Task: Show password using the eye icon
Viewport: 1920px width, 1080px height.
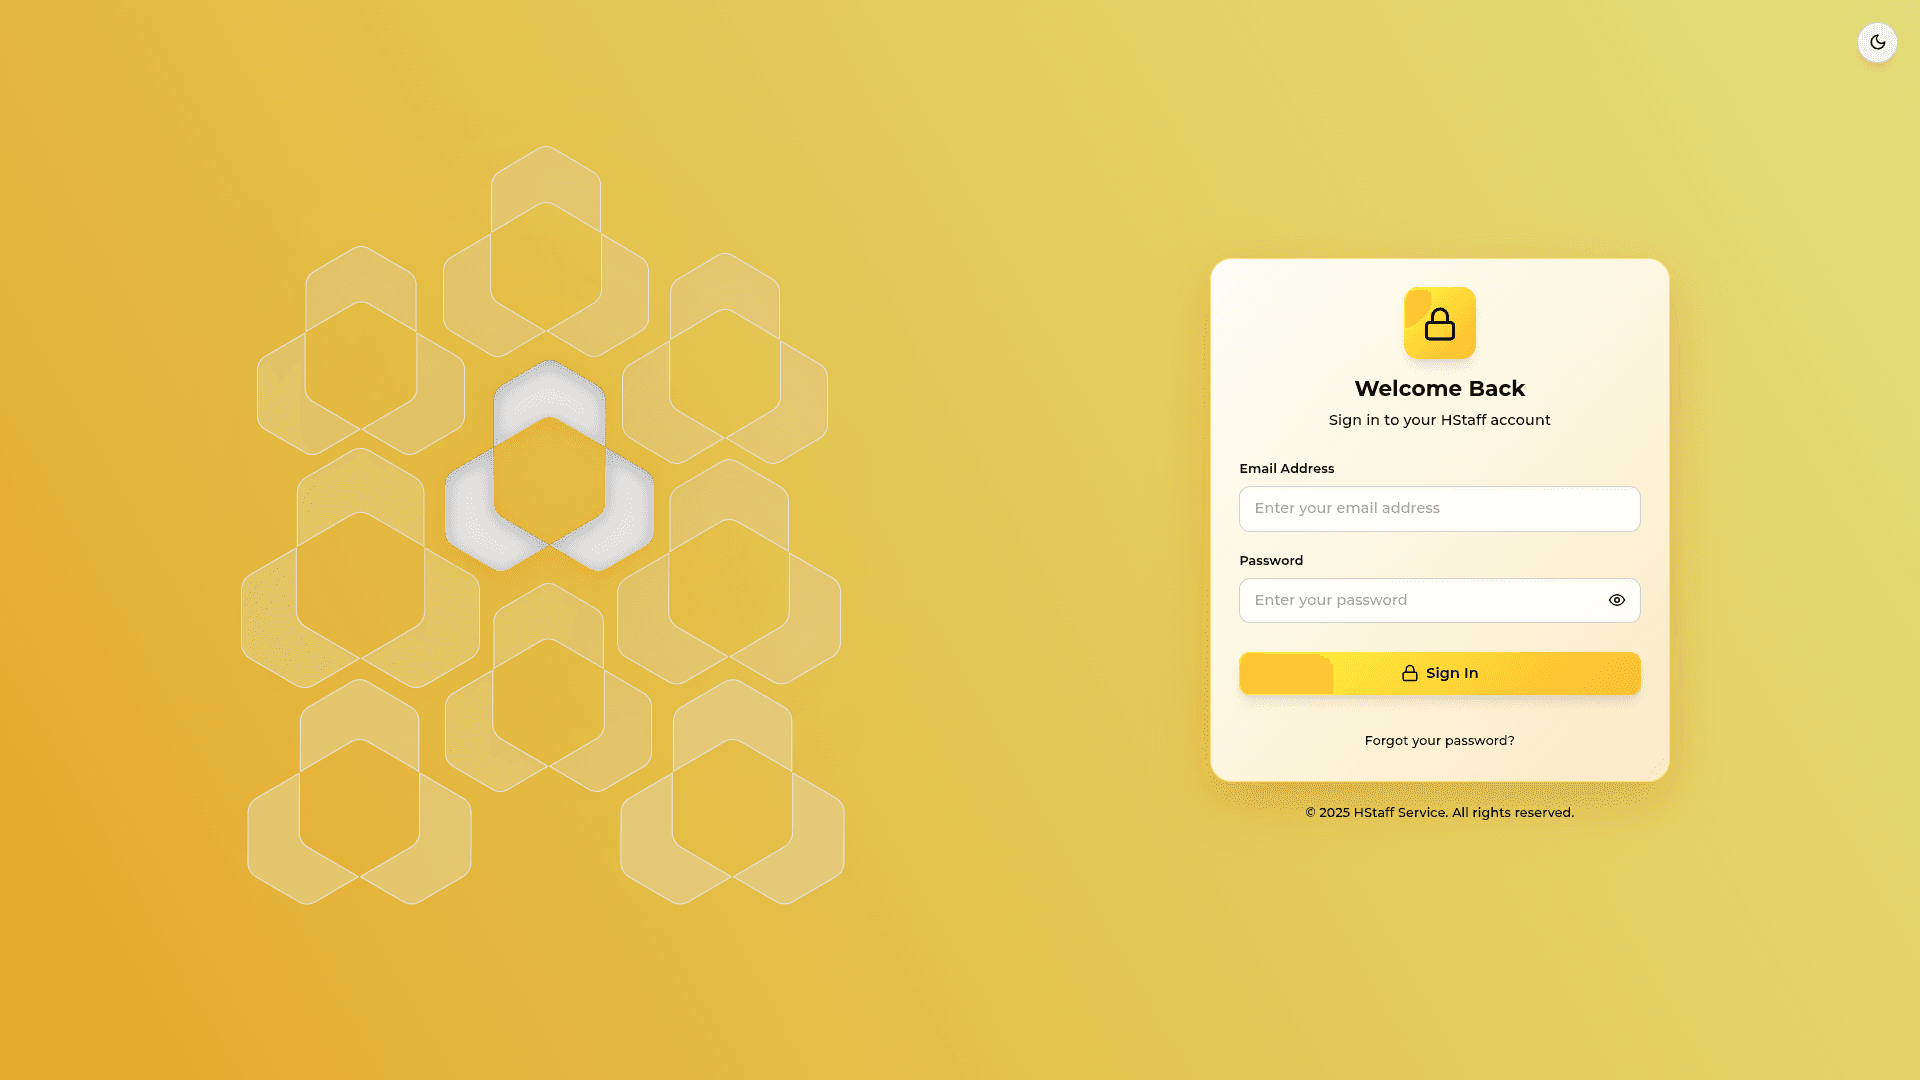Action: tap(1616, 600)
